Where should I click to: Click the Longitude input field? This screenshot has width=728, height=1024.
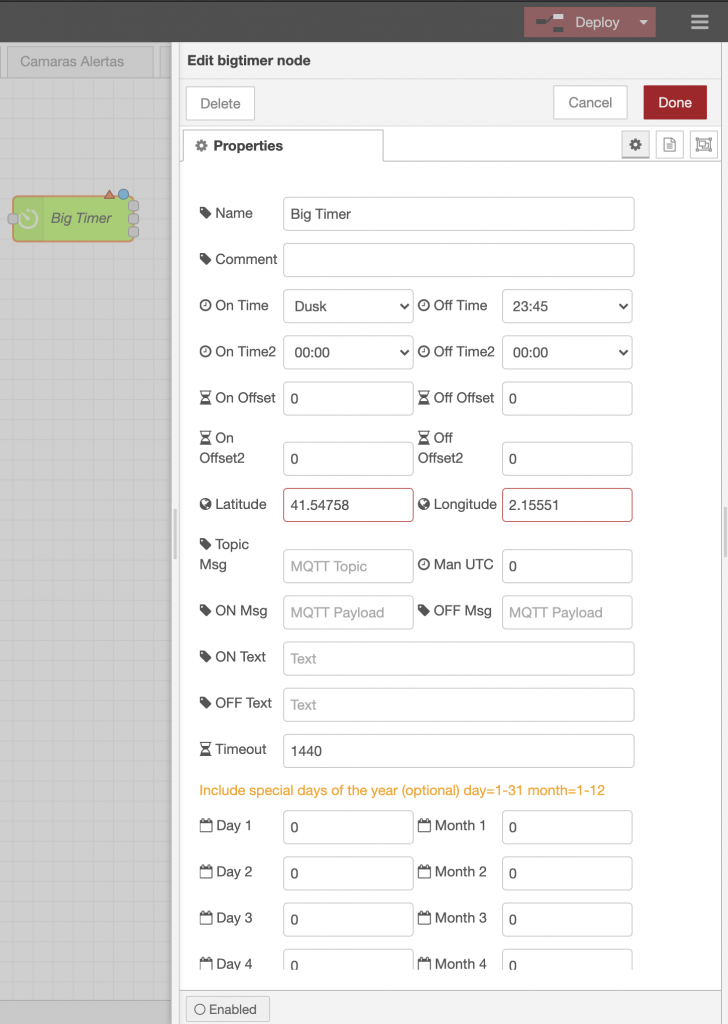[567, 505]
